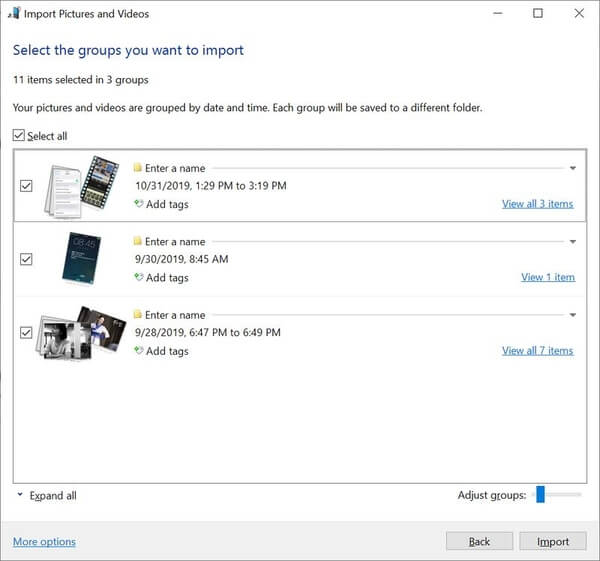Click the tag icon in the 9/28/2019 group
Image resolution: width=600 pixels, height=561 pixels.
coord(138,351)
